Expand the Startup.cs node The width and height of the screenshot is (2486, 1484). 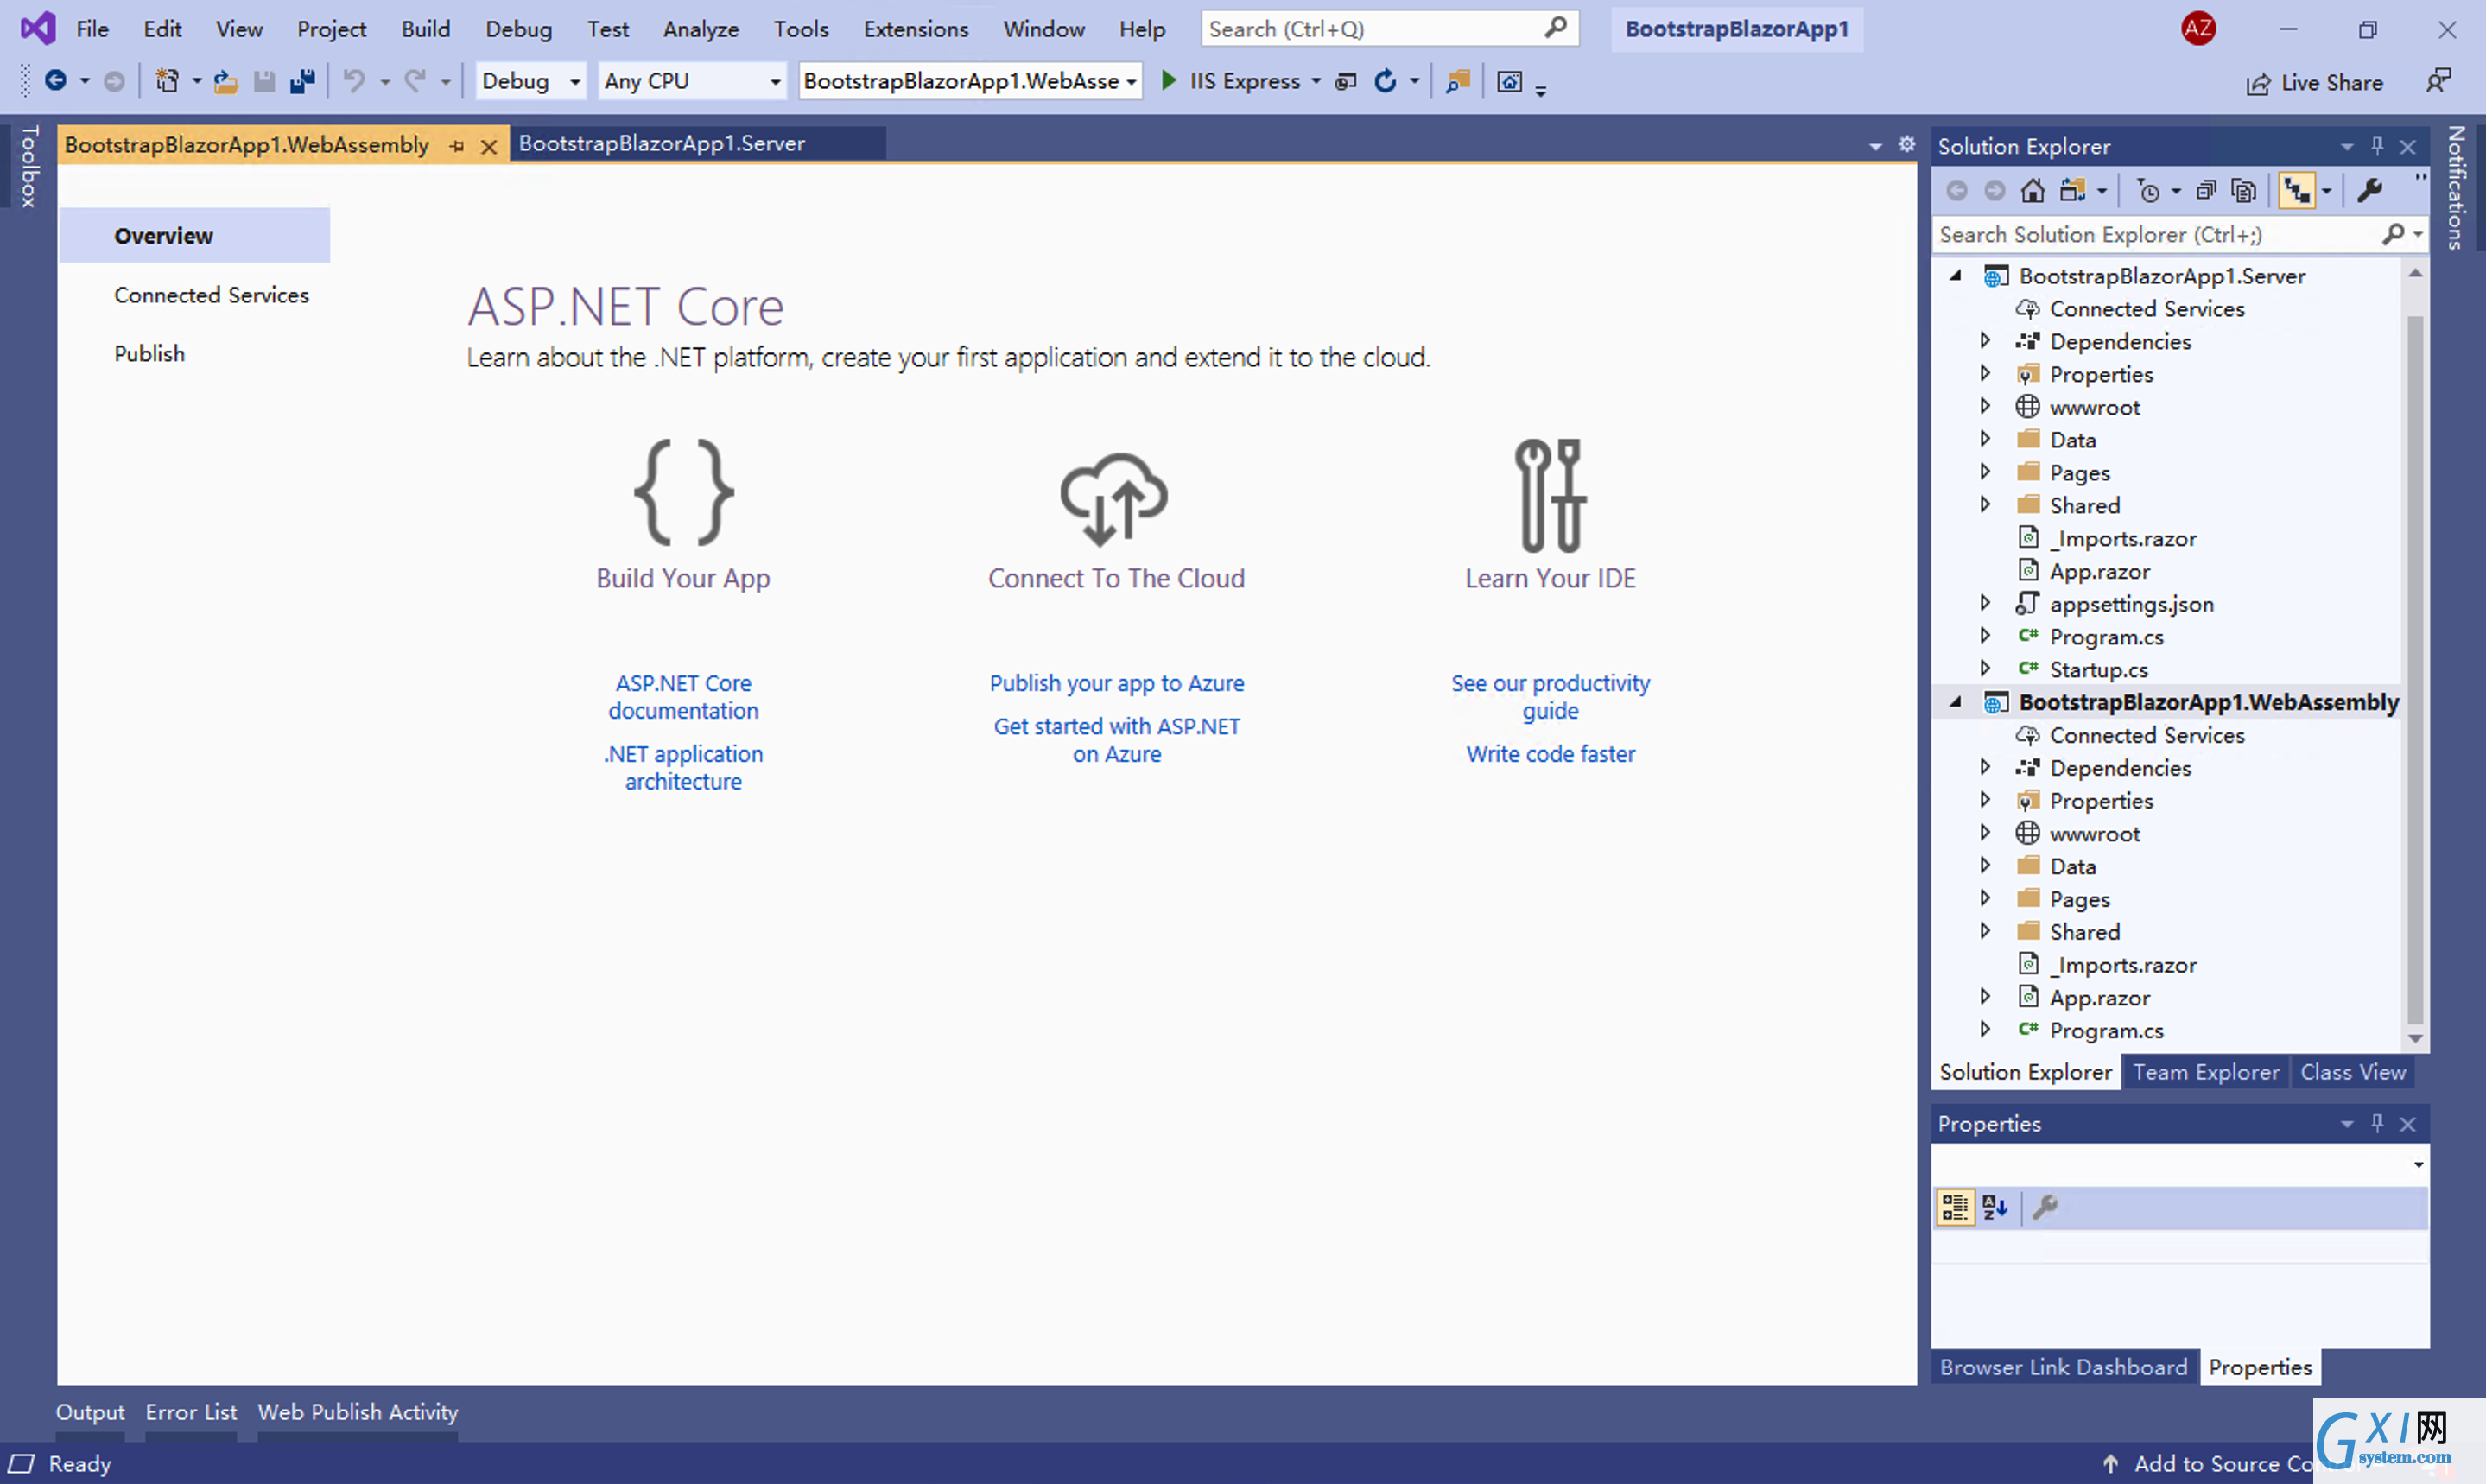coord(1985,668)
